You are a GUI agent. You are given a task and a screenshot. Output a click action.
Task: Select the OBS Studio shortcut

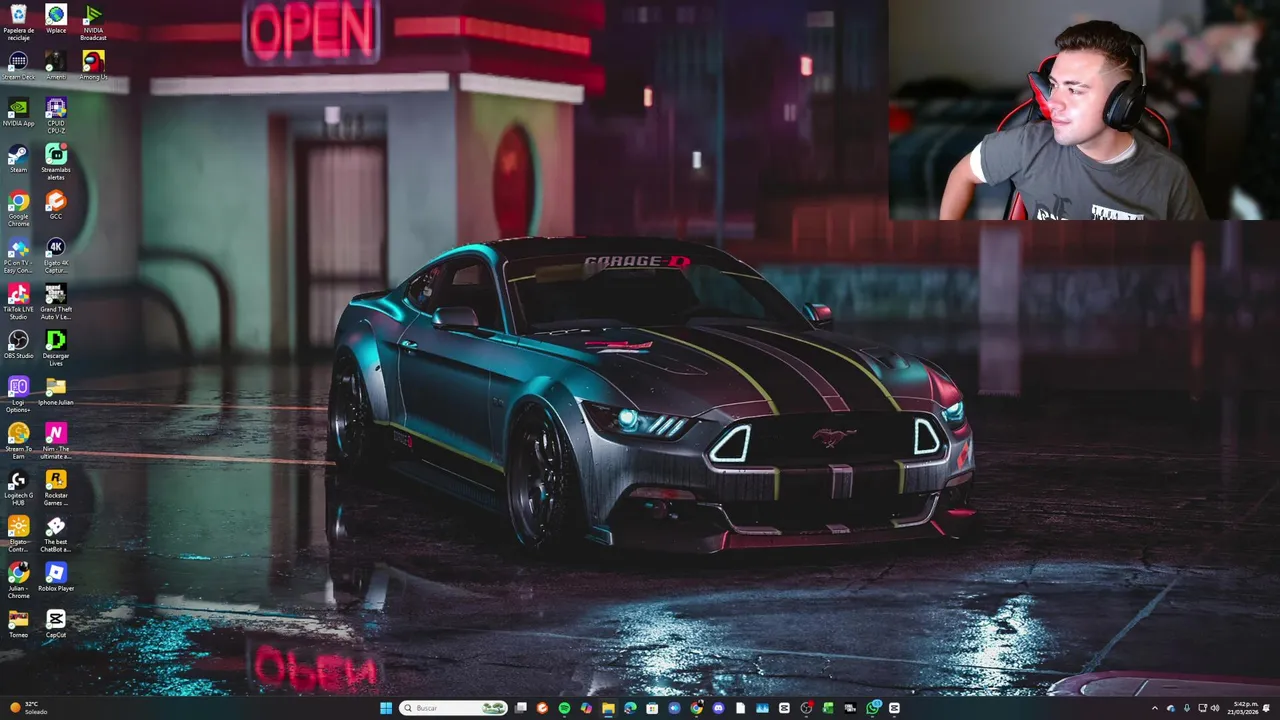(18, 344)
